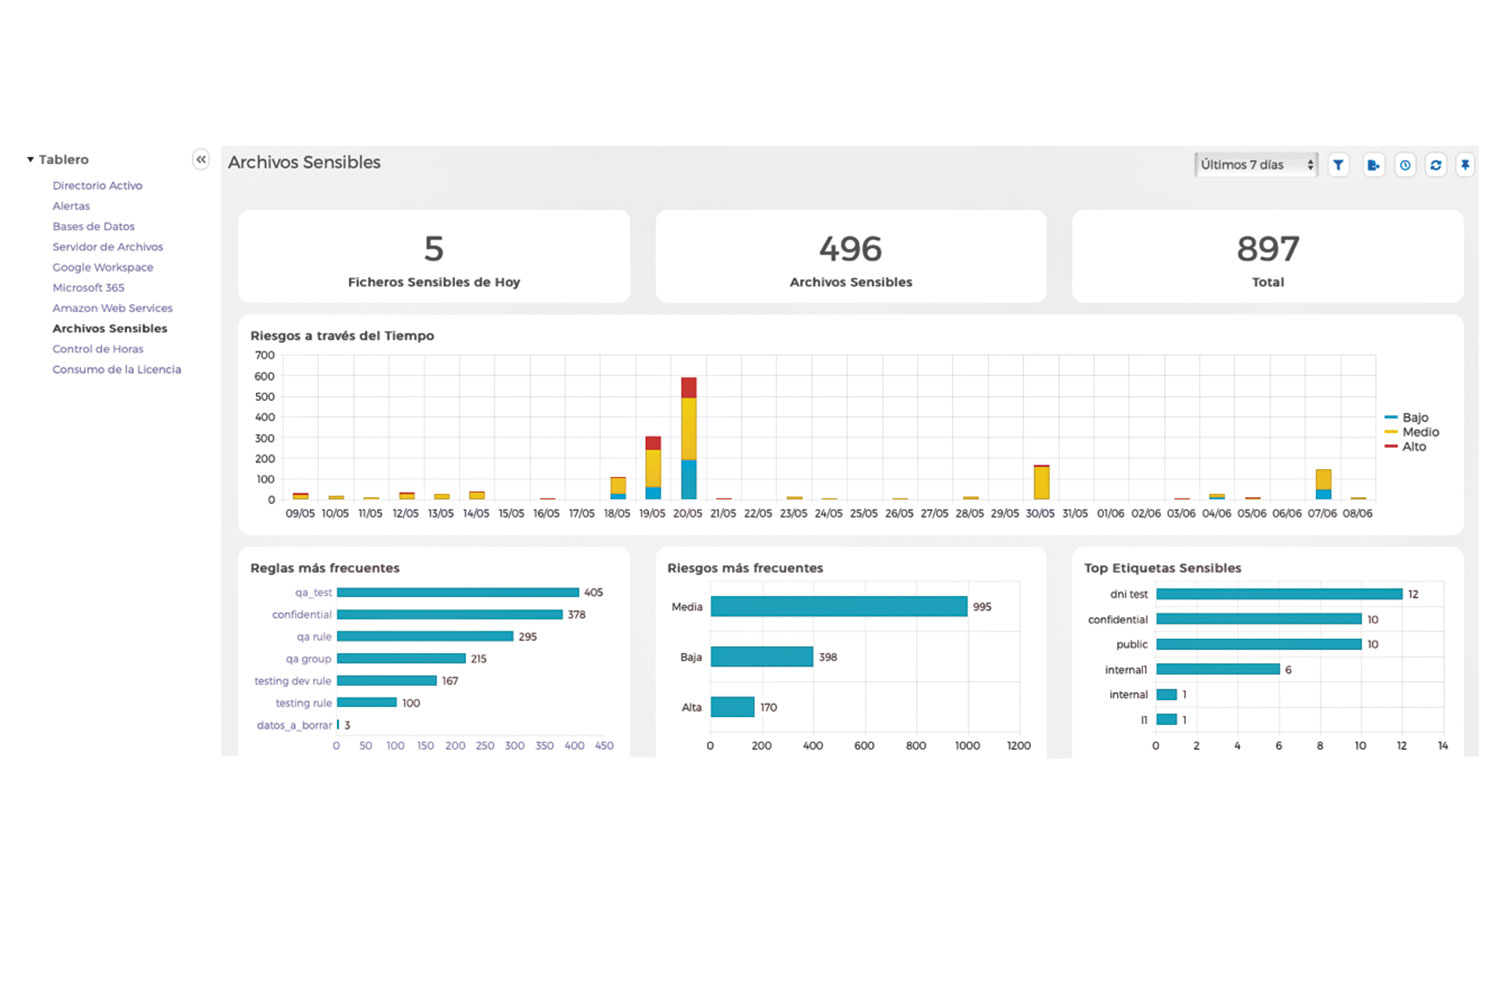
Task: Click the Reglas más frecuentes title
Action: tap(325, 568)
